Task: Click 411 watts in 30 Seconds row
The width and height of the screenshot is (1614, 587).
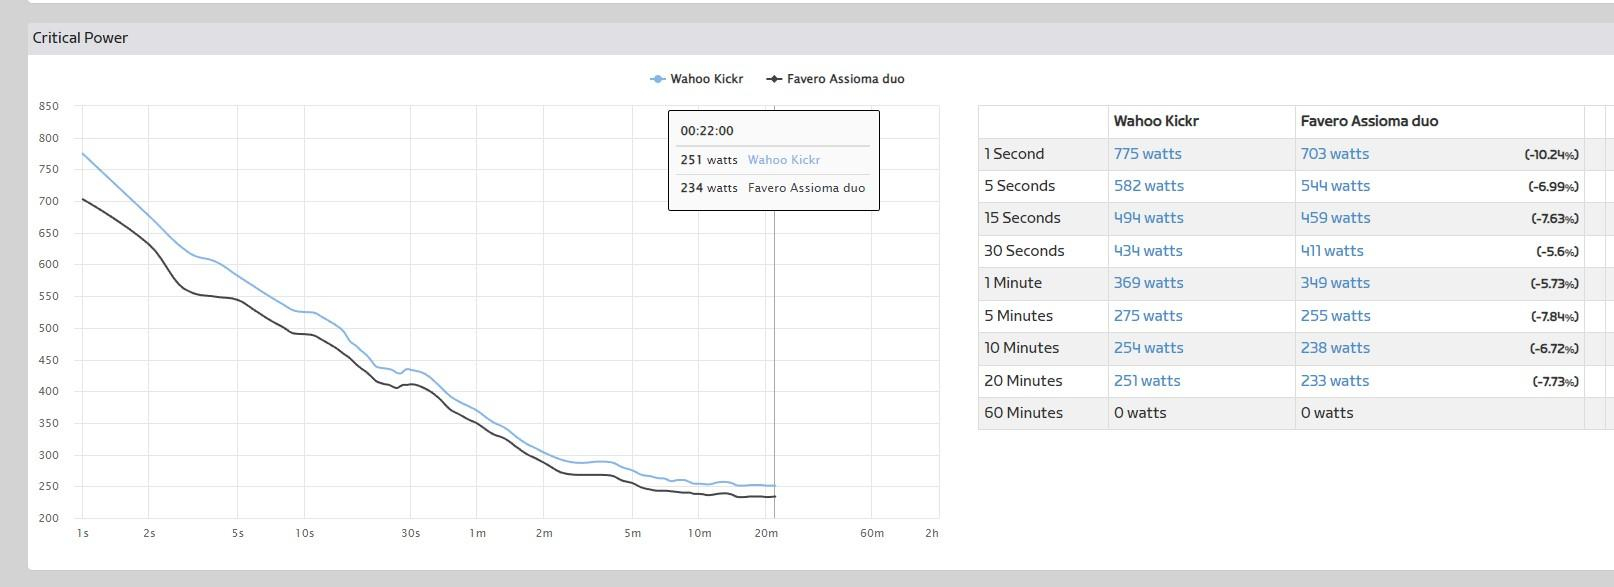Action: [1332, 251]
